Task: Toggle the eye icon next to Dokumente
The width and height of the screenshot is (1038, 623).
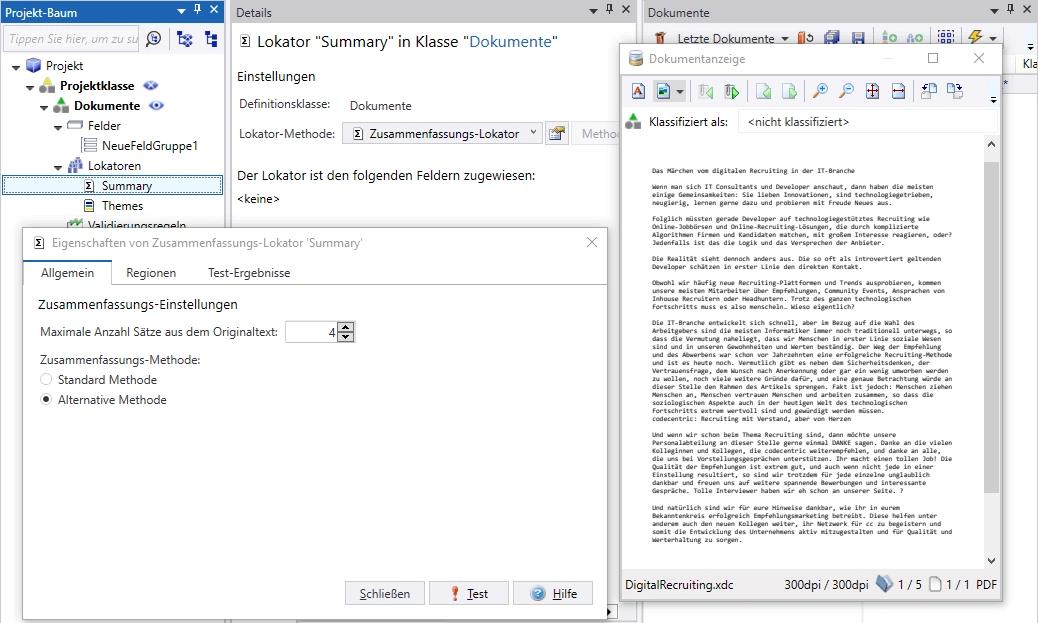Action: (156, 106)
